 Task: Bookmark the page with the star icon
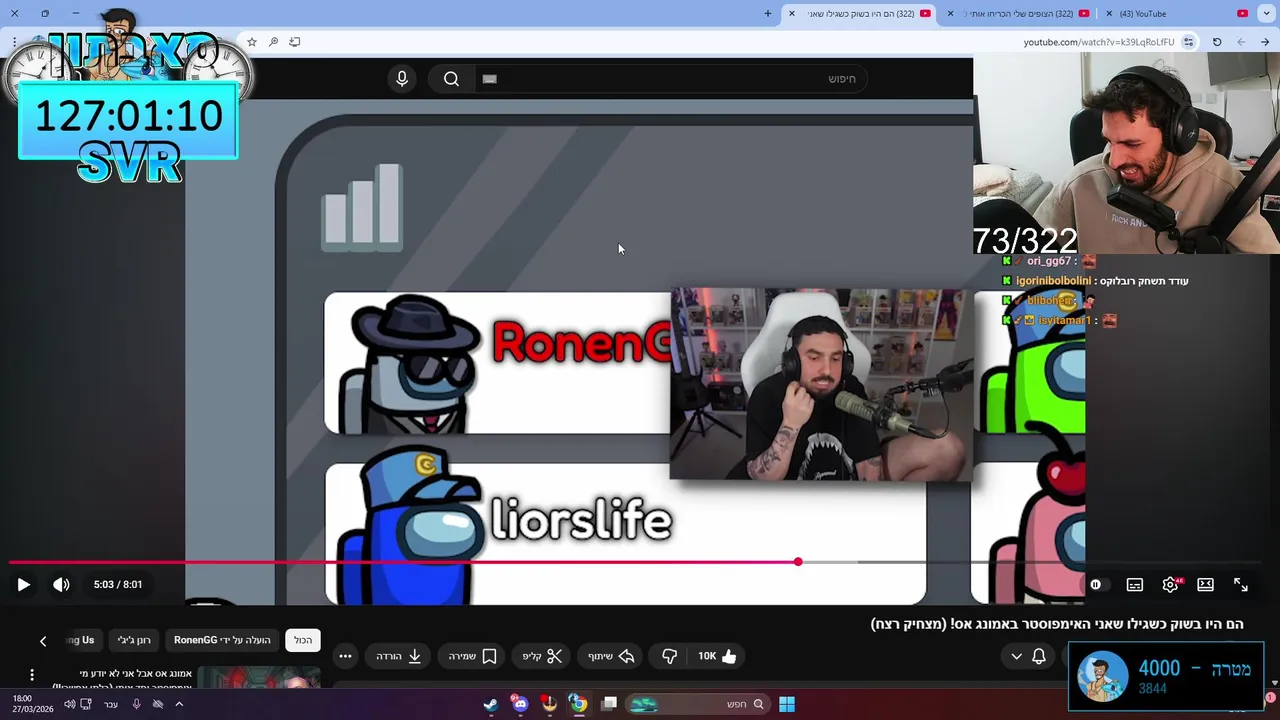click(x=252, y=42)
